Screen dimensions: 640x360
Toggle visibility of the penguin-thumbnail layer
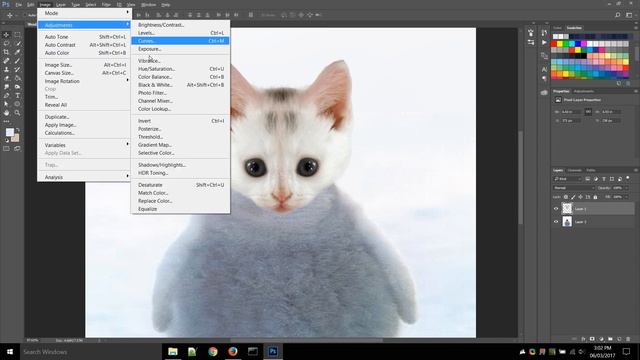coord(556,222)
